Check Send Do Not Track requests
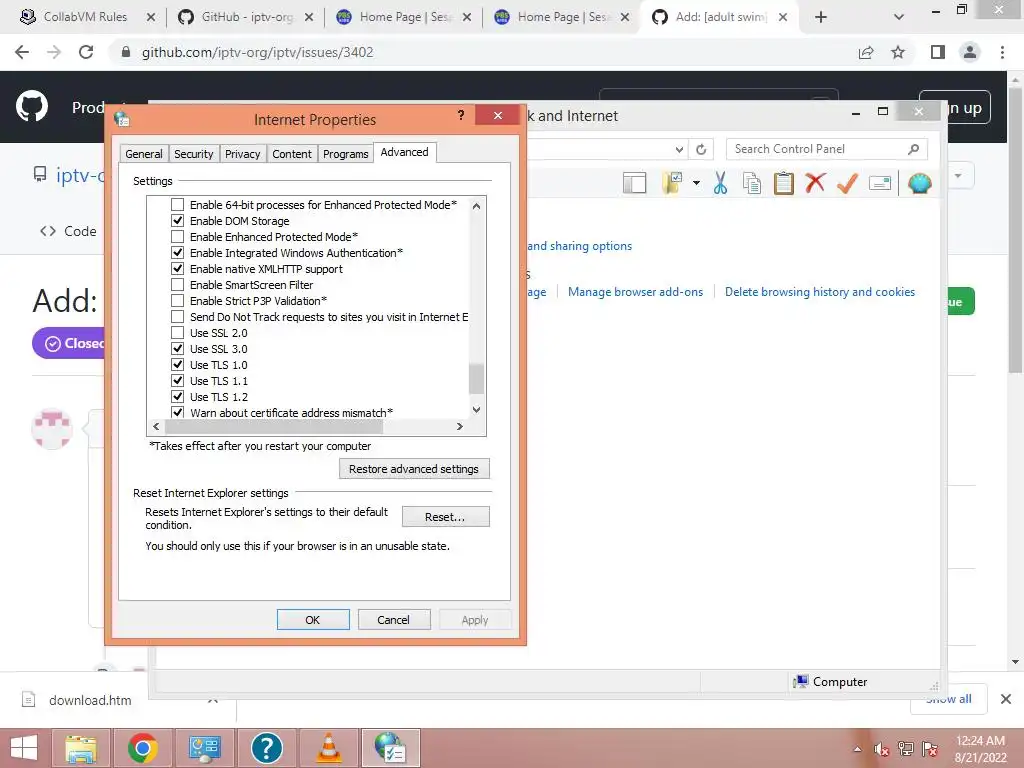This screenshot has height=768, width=1024. click(x=178, y=317)
